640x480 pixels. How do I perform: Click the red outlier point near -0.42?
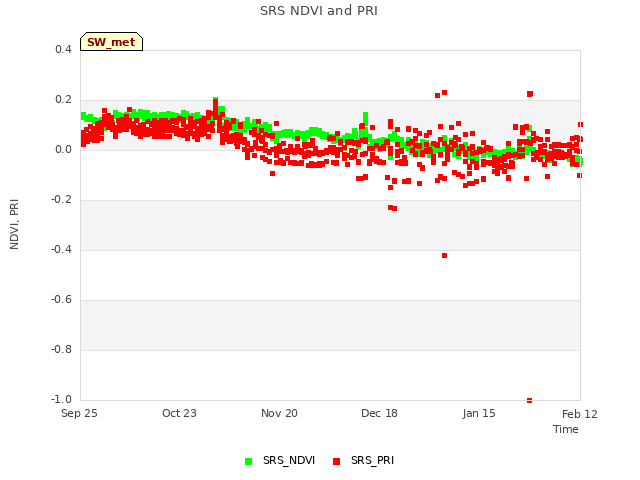tap(444, 256)
